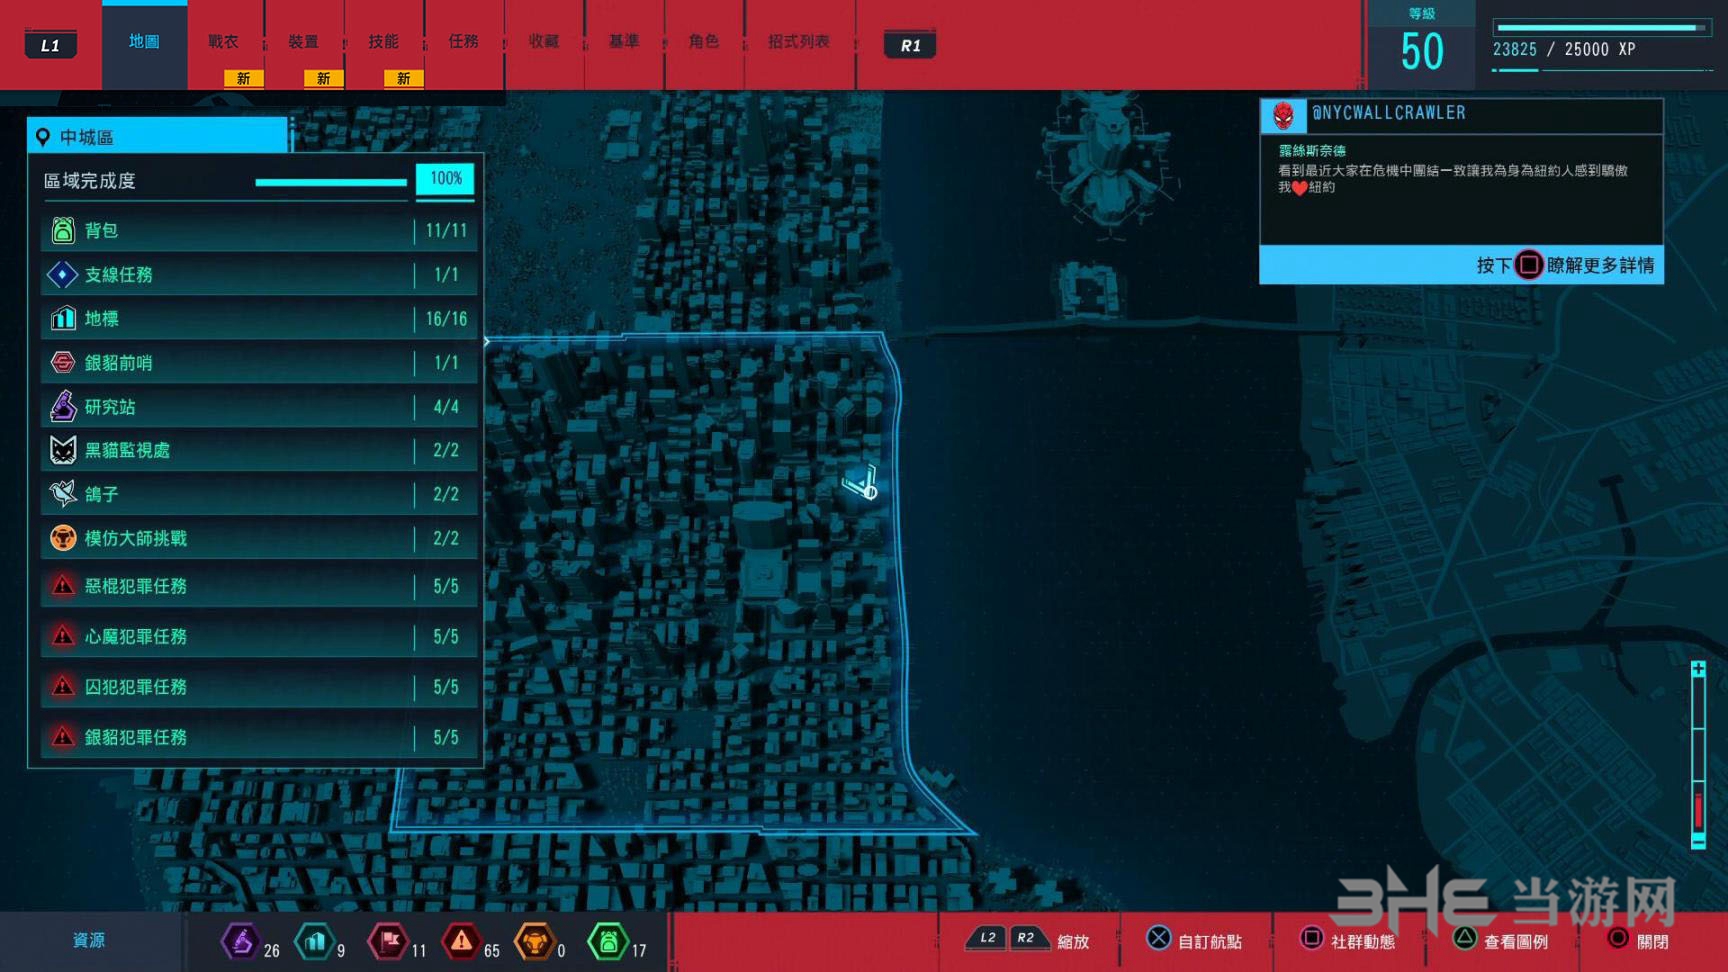Click the warning icon for 惡棍犯罪任務
Image resolution: width=1728 pixels, height=972 pixels.
tap(63, 586)
